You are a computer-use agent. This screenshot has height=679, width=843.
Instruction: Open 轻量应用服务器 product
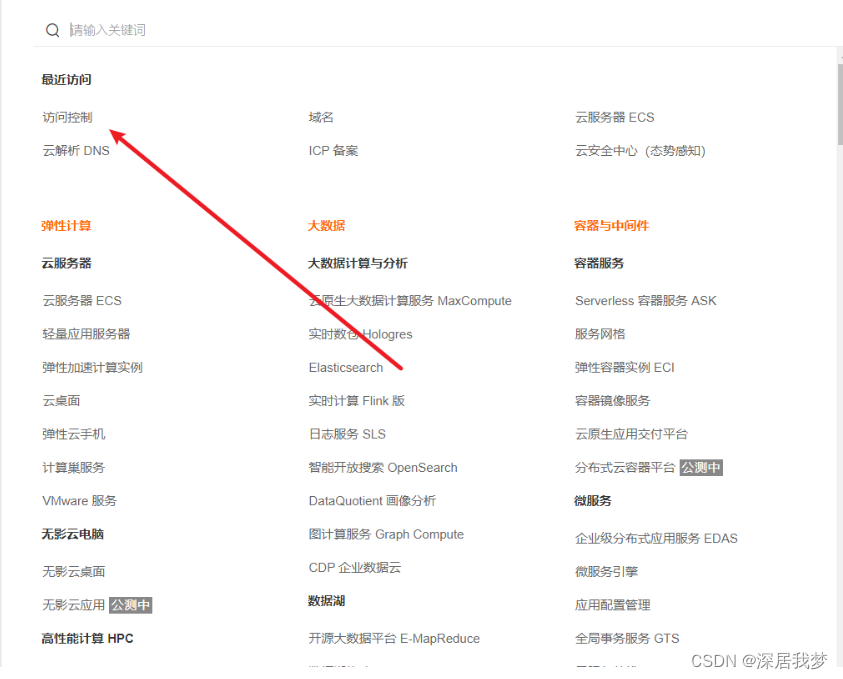[86, 334]
